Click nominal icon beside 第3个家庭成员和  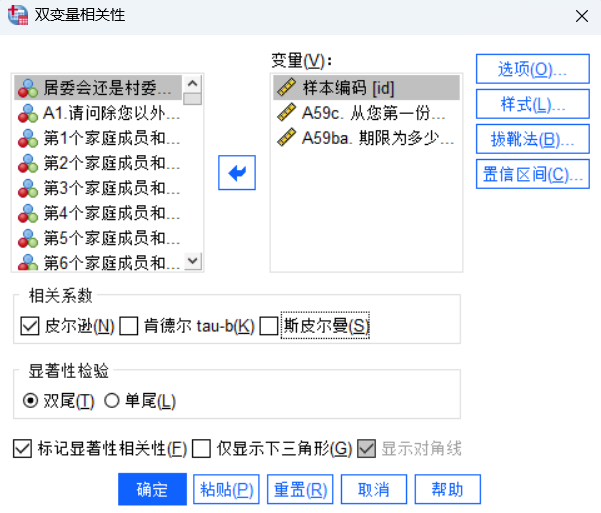(x=28, y=188)
